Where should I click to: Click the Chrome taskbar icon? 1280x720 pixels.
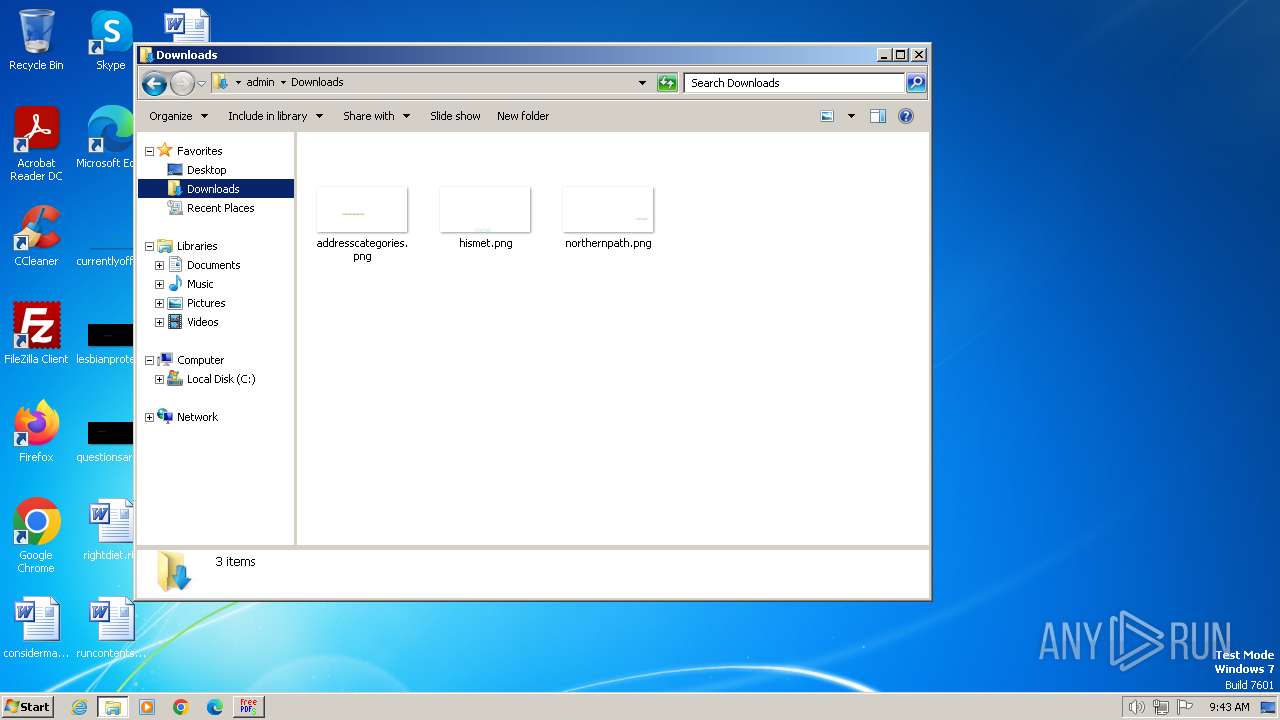tap(181, 707)
